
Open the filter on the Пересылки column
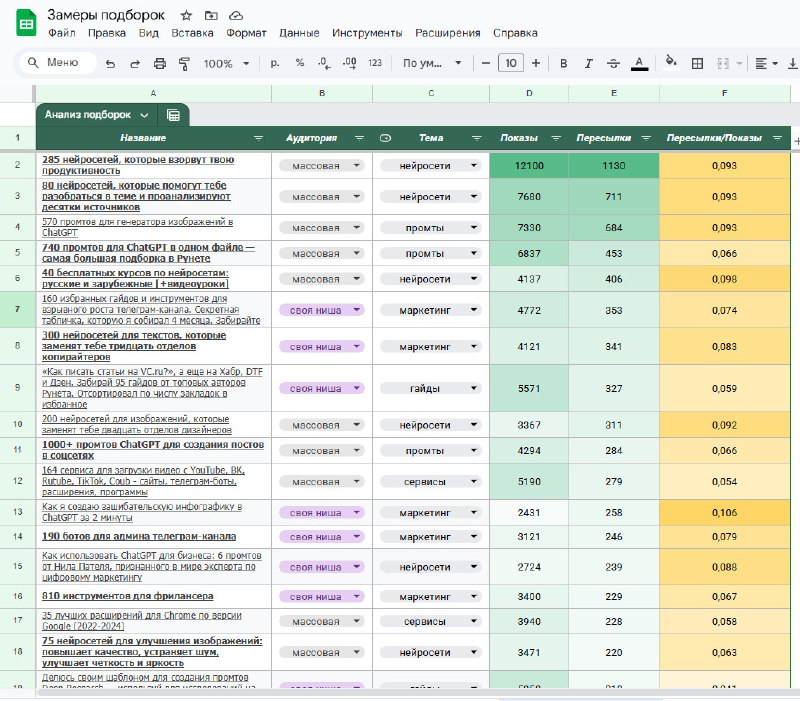pyautogui.click(x=646, y=138)
